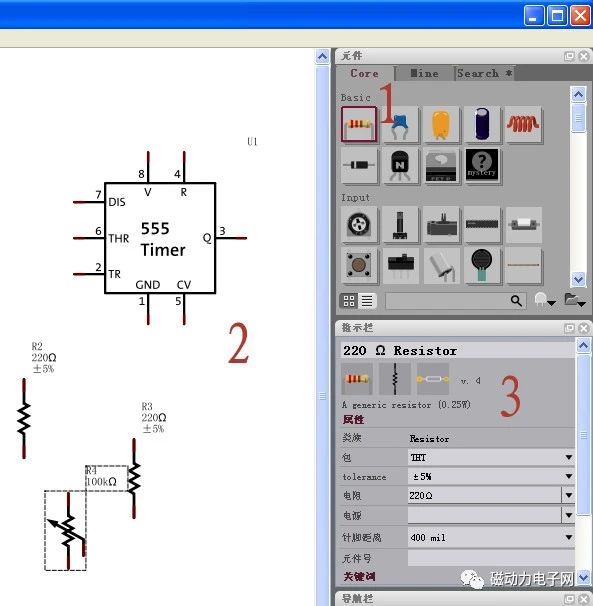Screen dimensions: 593x606
Task: Show the resistor schematic view thumbnail
Action: pos(395,379)
